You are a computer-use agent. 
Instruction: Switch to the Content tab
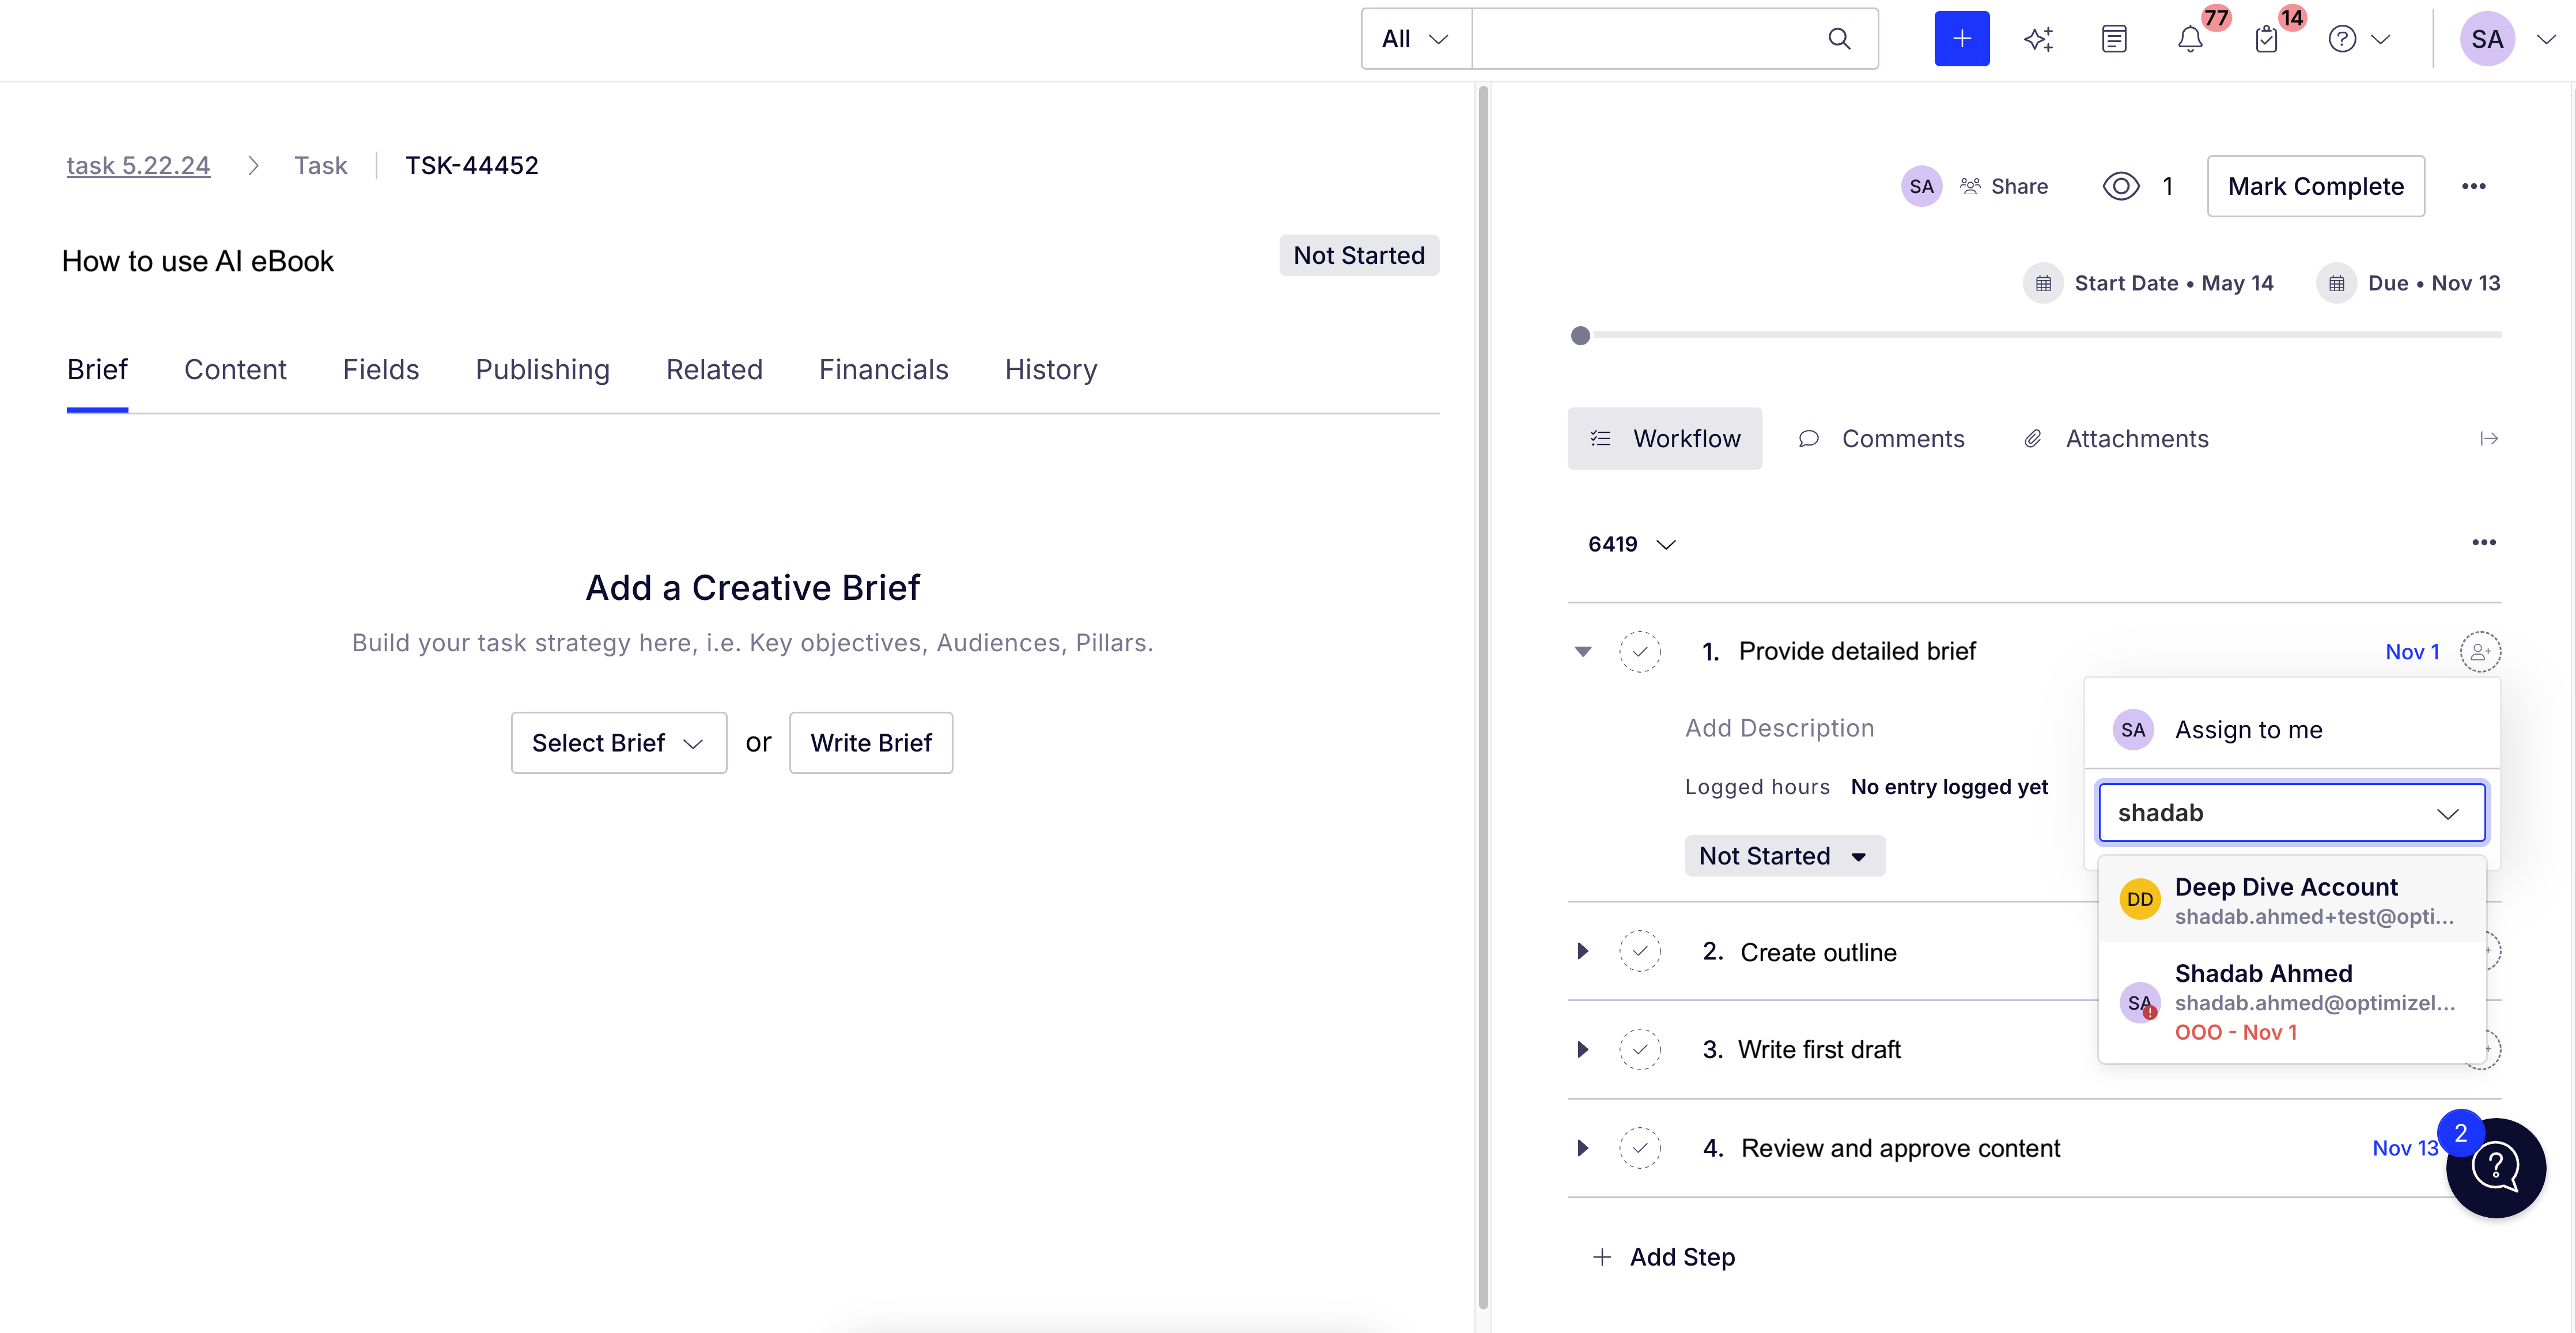tap(235, 370)
